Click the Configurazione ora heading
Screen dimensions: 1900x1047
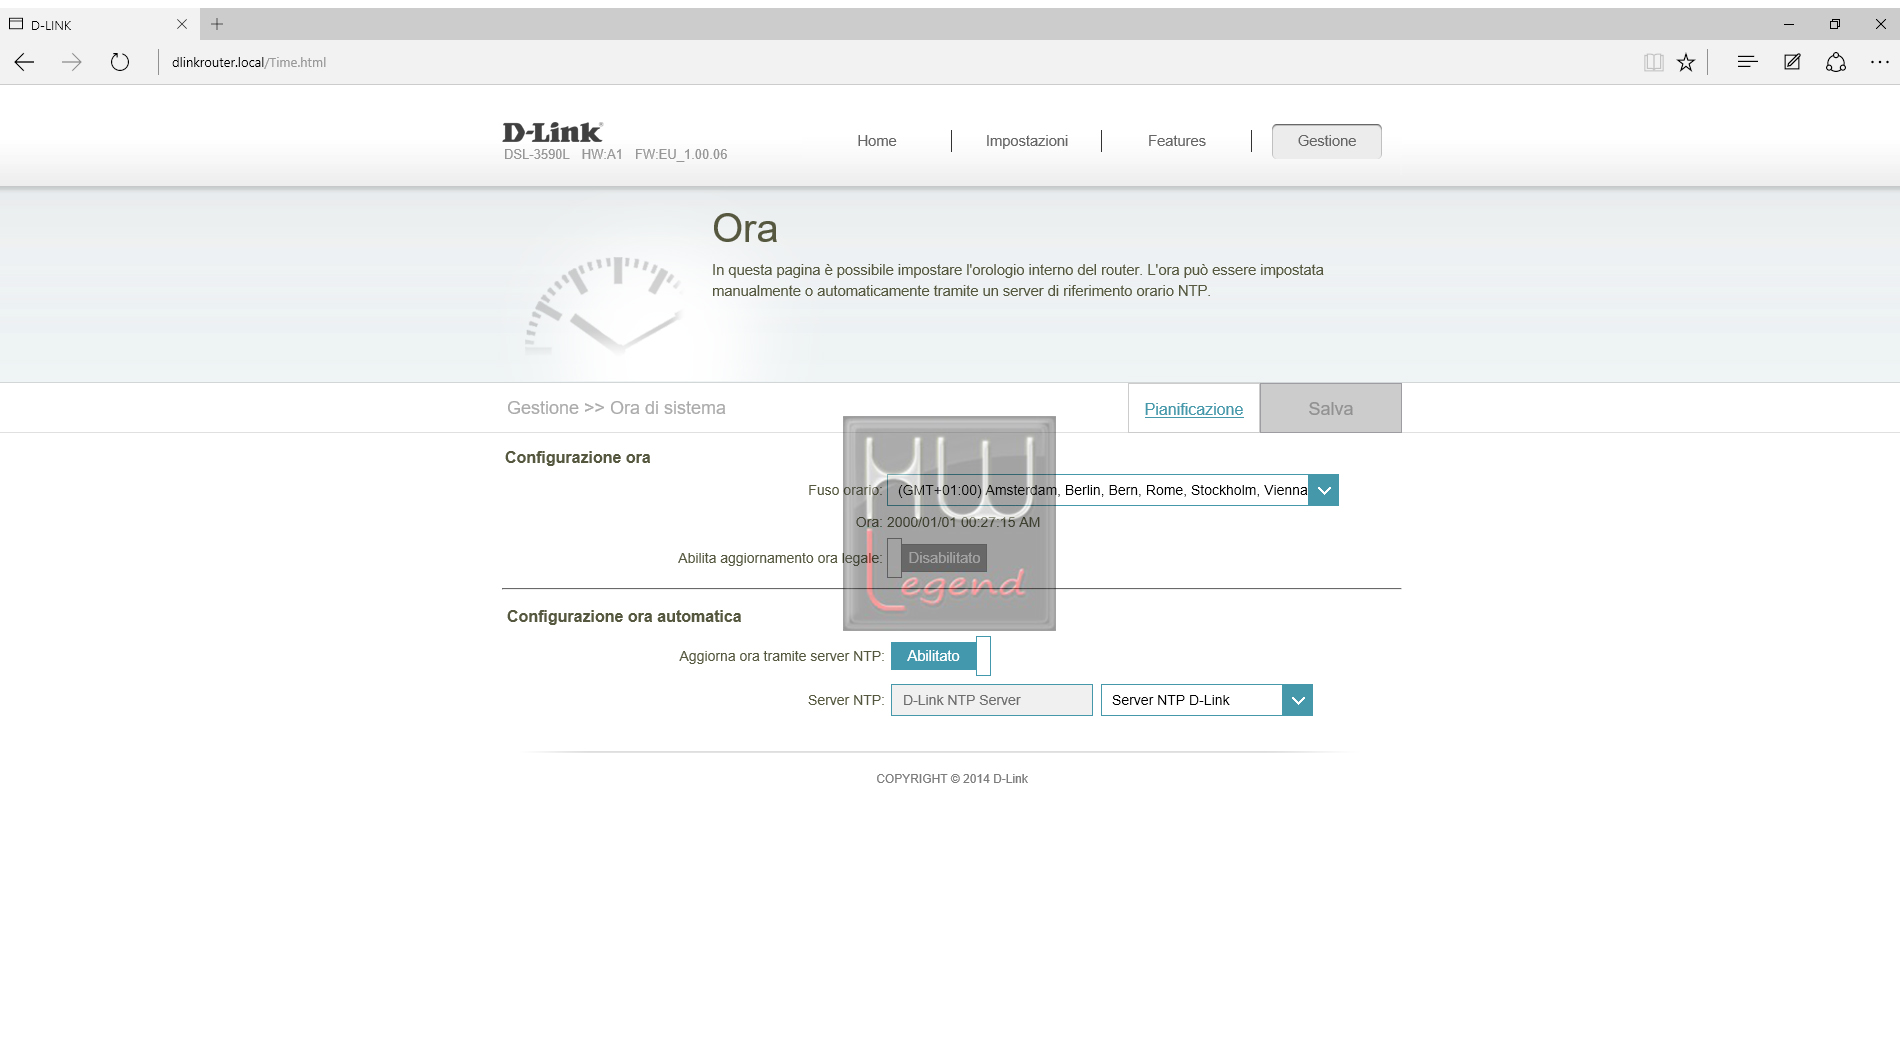point(577,457)
